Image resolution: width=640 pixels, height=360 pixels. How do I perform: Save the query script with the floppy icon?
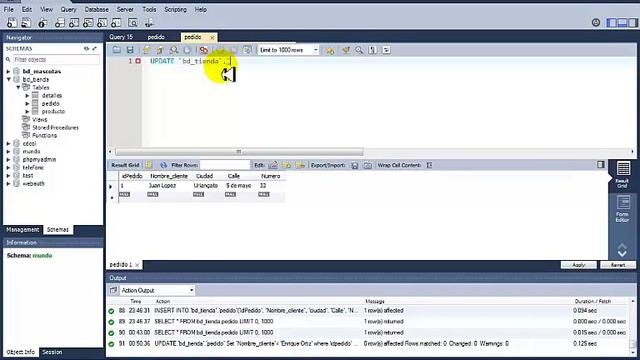[x=130, y=50]
